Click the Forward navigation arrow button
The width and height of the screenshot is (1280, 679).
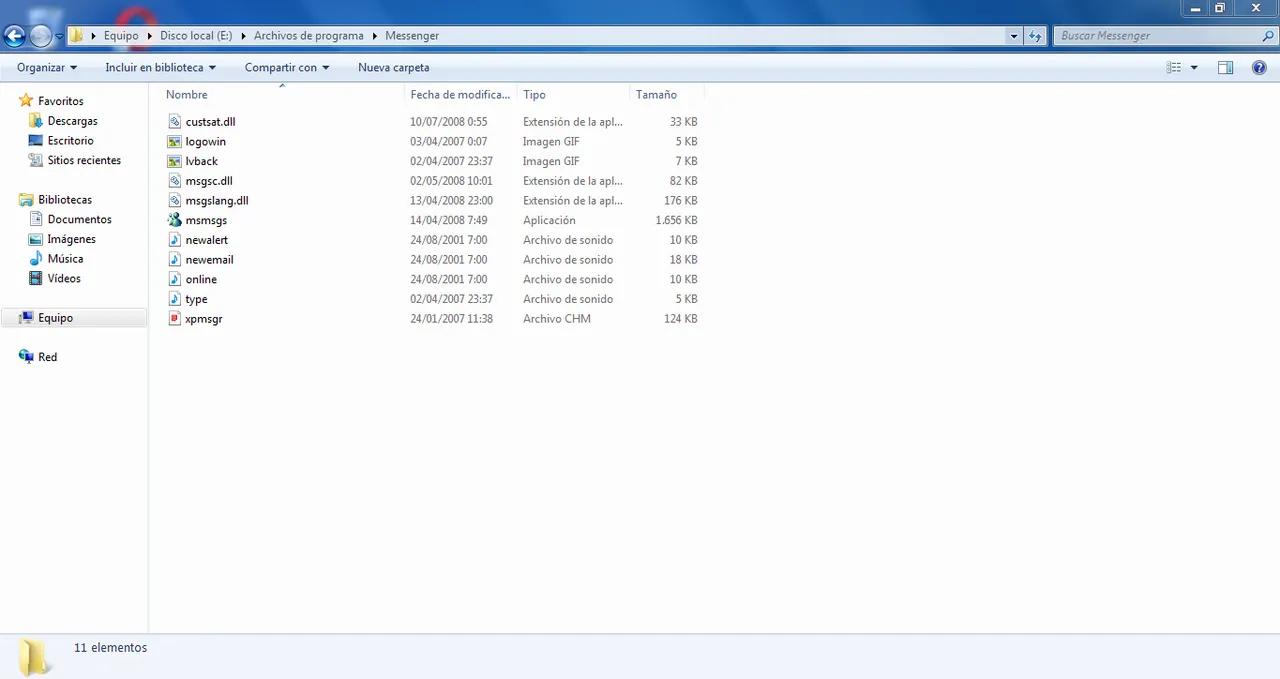click(x=41, y=36)
